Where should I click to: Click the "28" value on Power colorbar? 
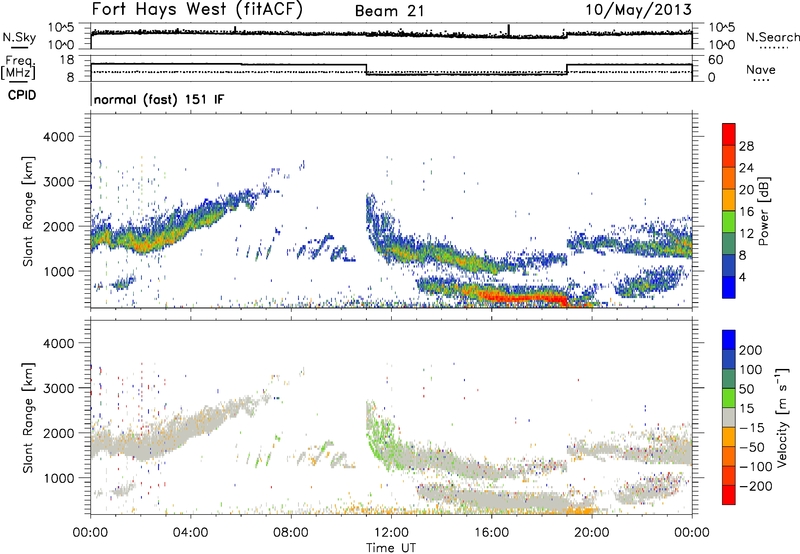click(x=746, y=146)
